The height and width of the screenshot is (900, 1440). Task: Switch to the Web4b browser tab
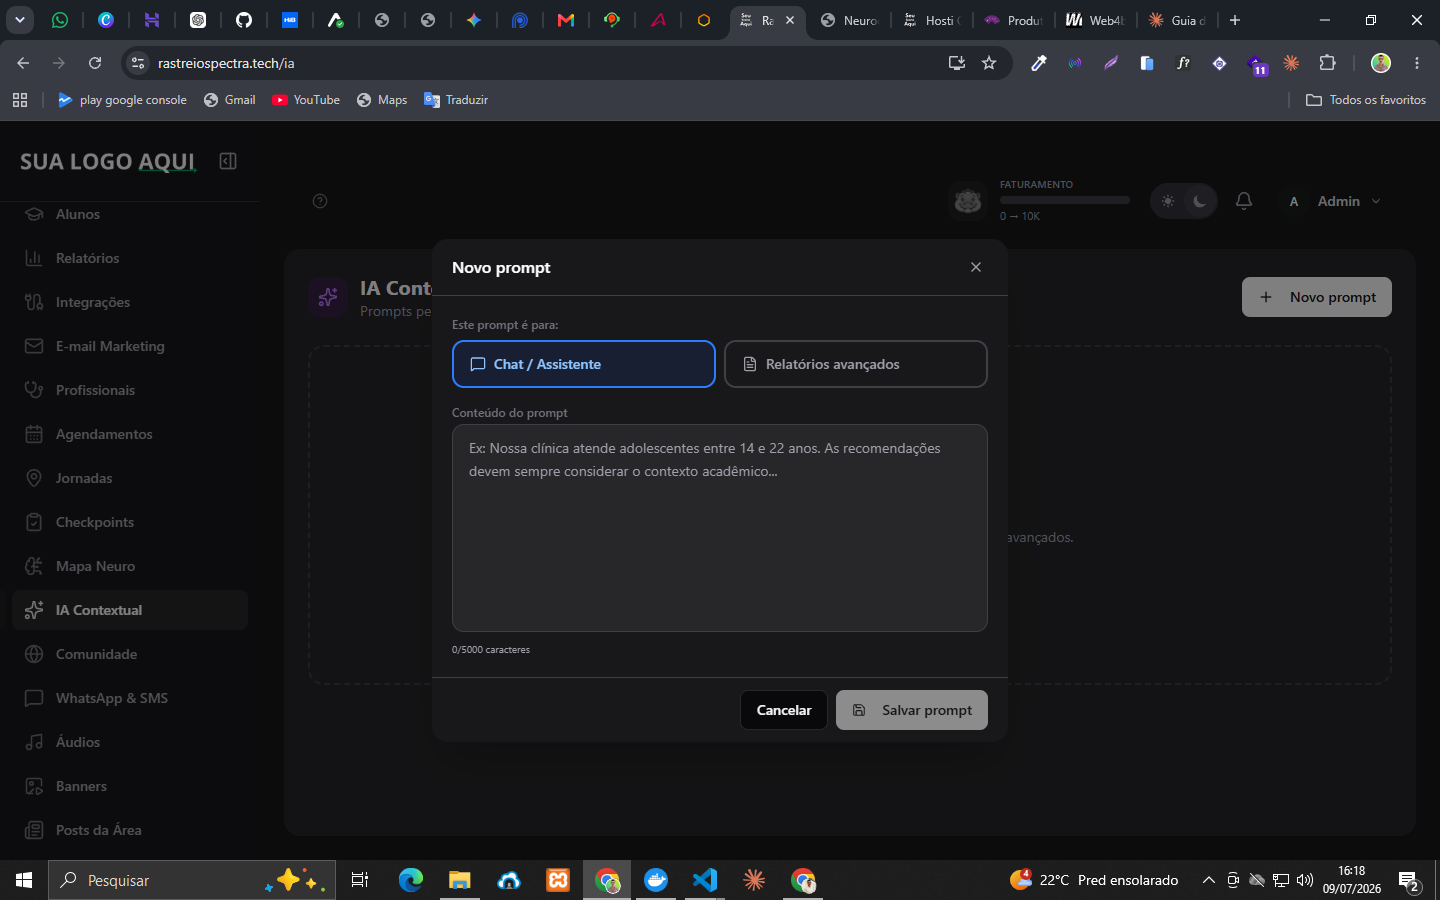coord(1095,20)
